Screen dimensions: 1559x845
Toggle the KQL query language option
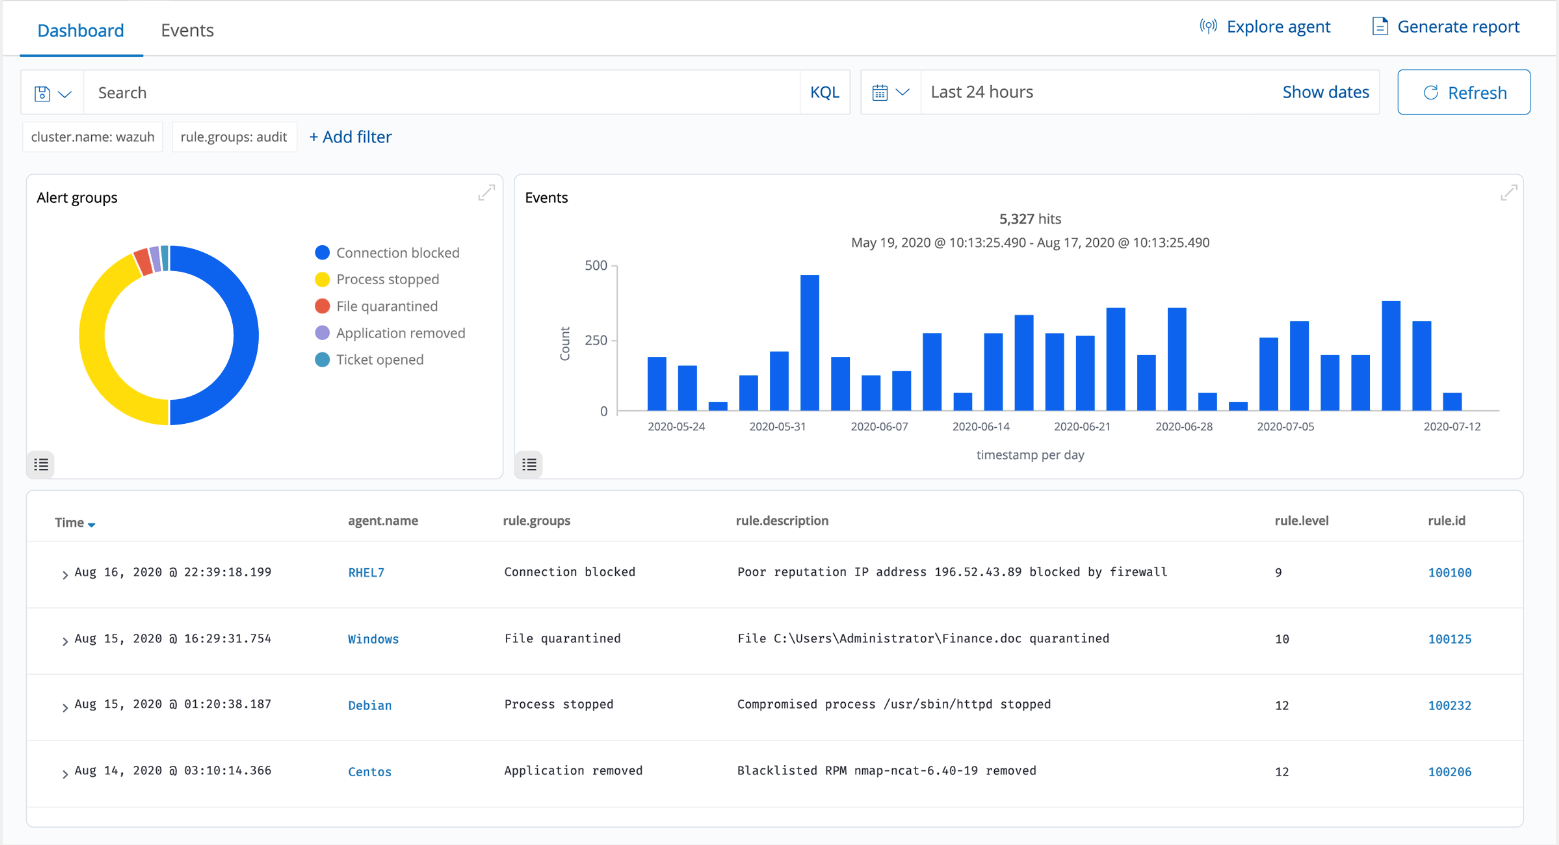(825, 92)
